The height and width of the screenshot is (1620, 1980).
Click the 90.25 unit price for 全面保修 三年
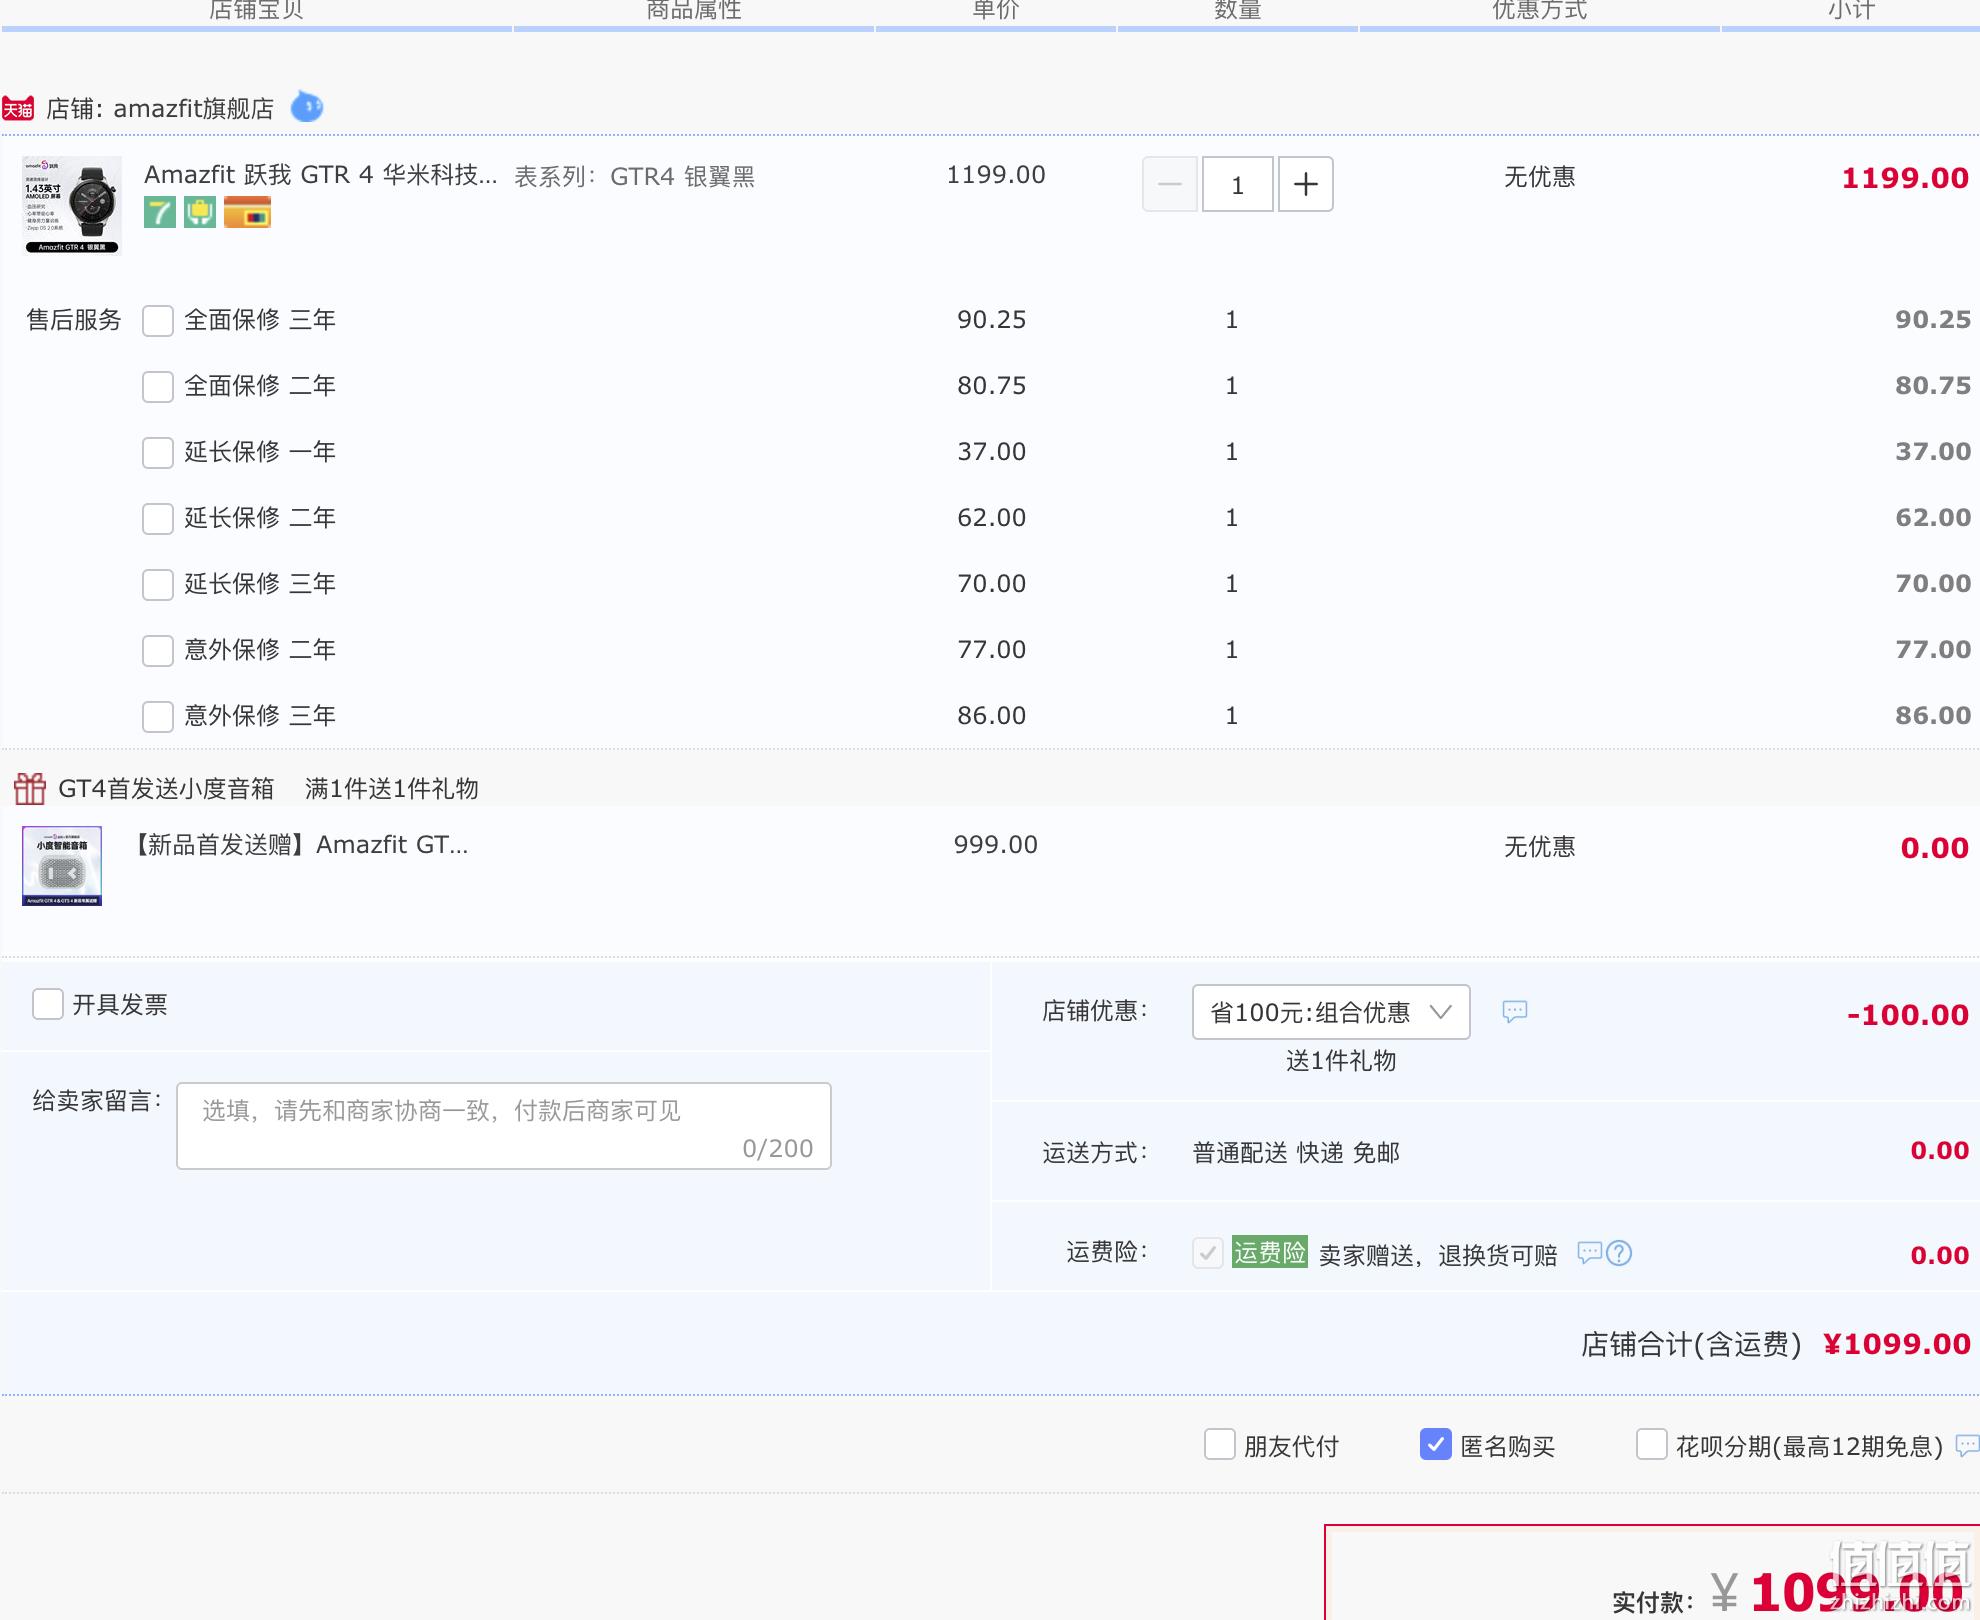(992, 320)
